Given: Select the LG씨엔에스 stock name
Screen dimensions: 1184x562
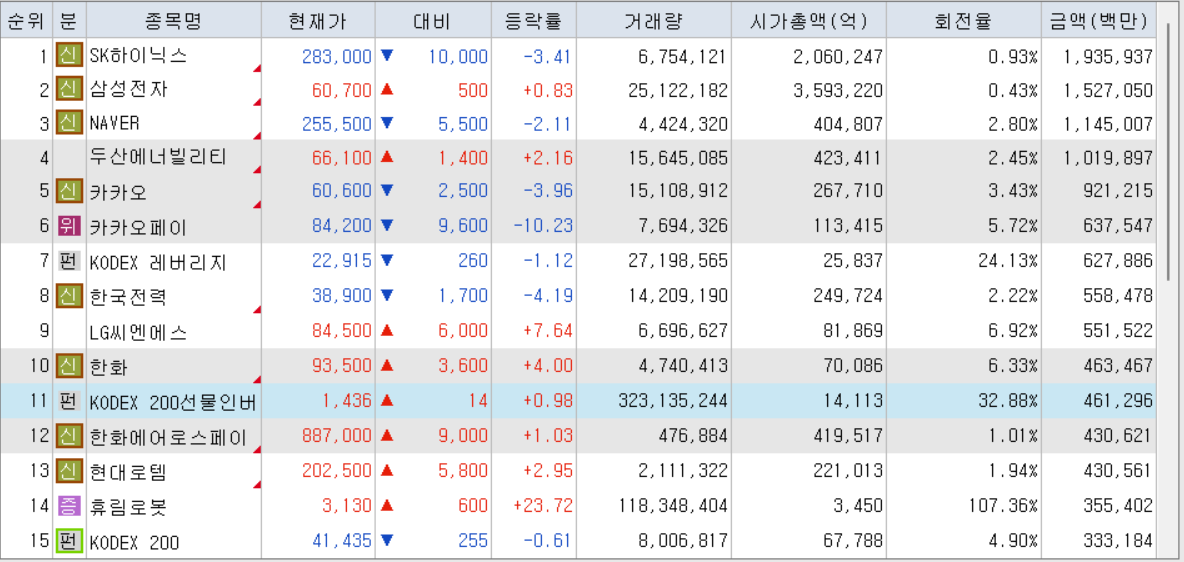Looking at the screenshot, I should tap(138, 332).
